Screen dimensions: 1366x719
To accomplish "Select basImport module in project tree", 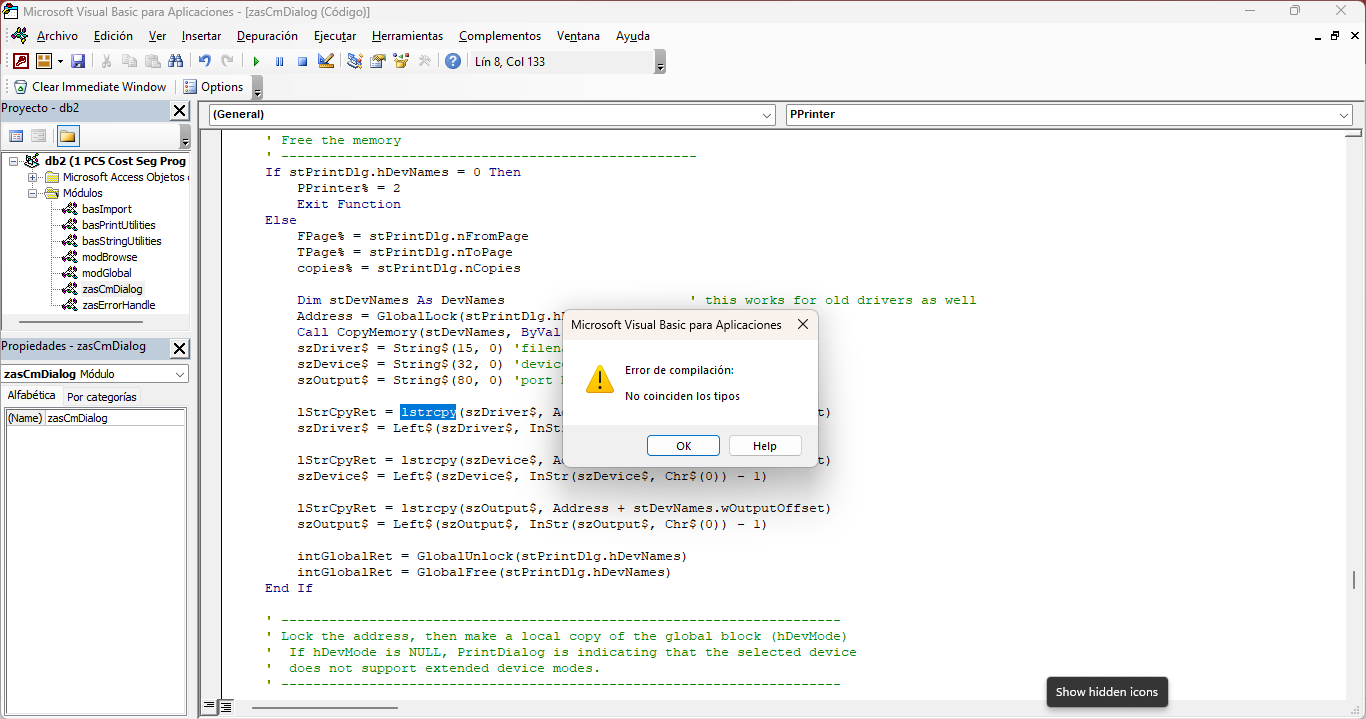I will click(107, 209).
